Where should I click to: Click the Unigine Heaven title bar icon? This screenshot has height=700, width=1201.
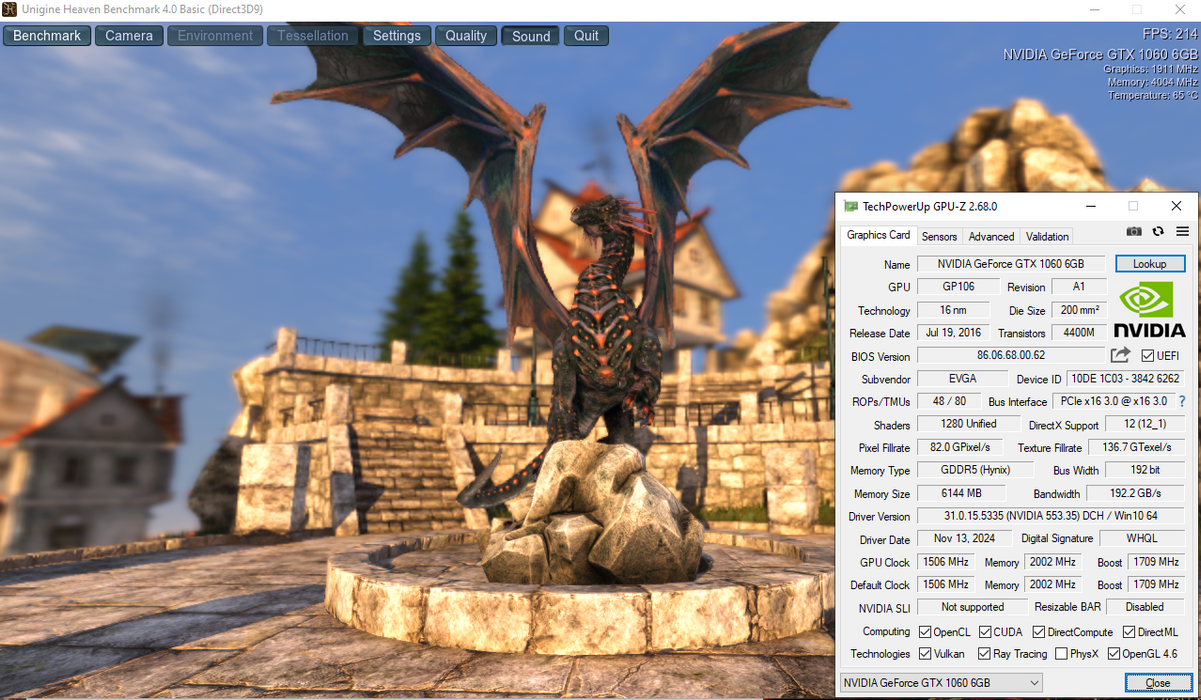10,10
